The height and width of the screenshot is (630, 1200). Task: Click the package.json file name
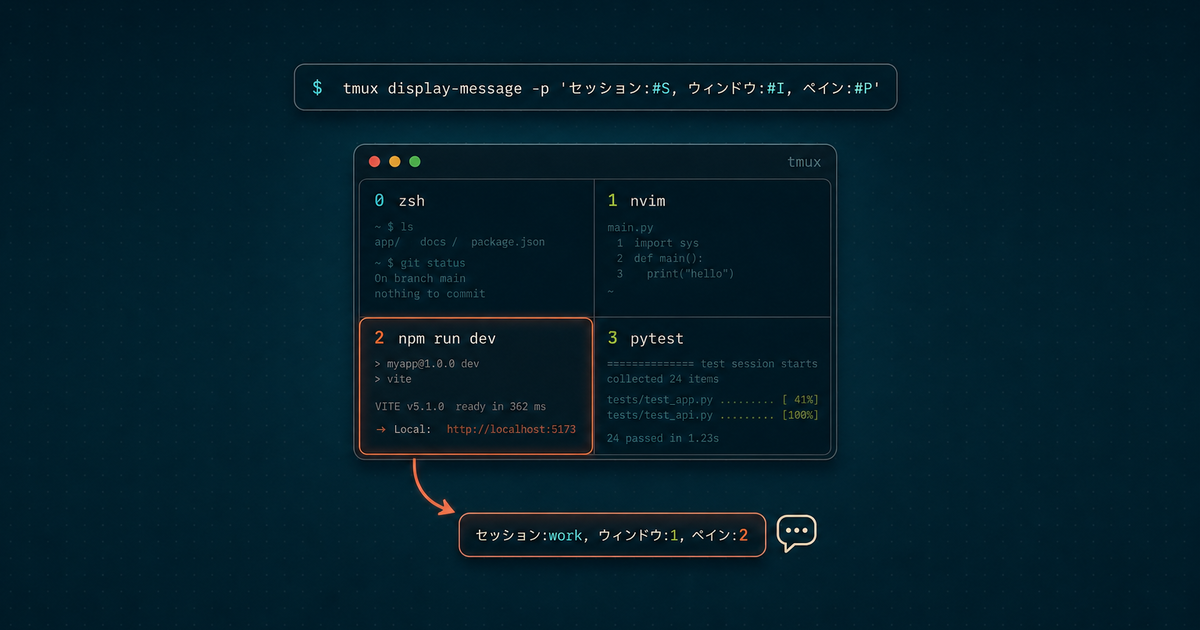coord(508,242)
